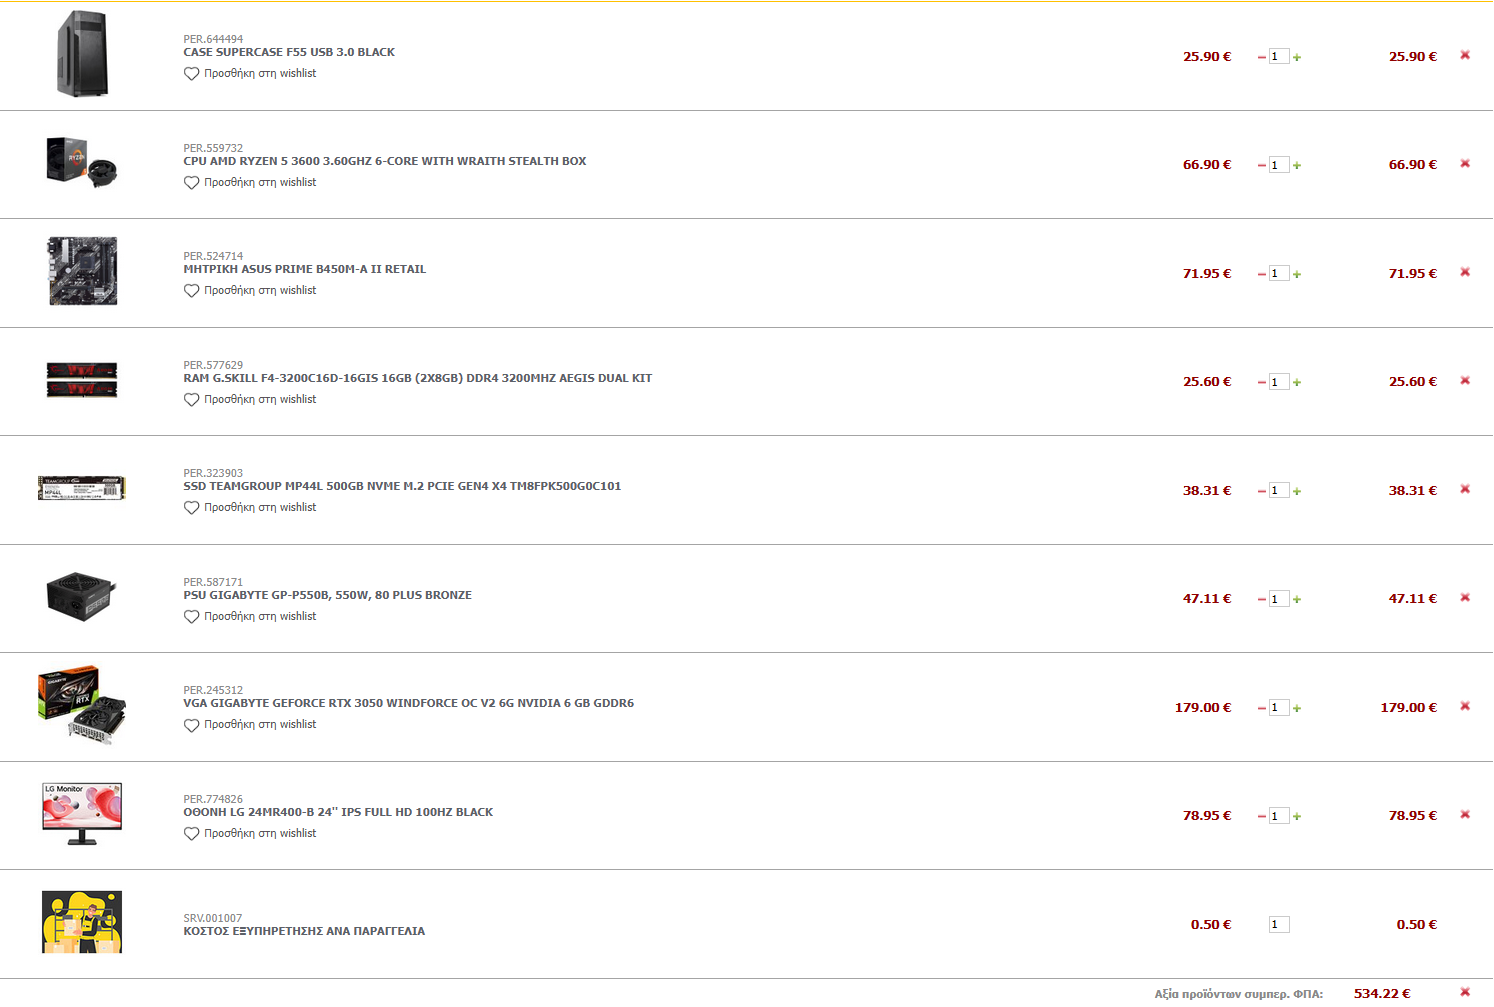
Task: Increase quantity of PSU GIGABYTE GP-P550B
Action: (x=1297, y=599)
